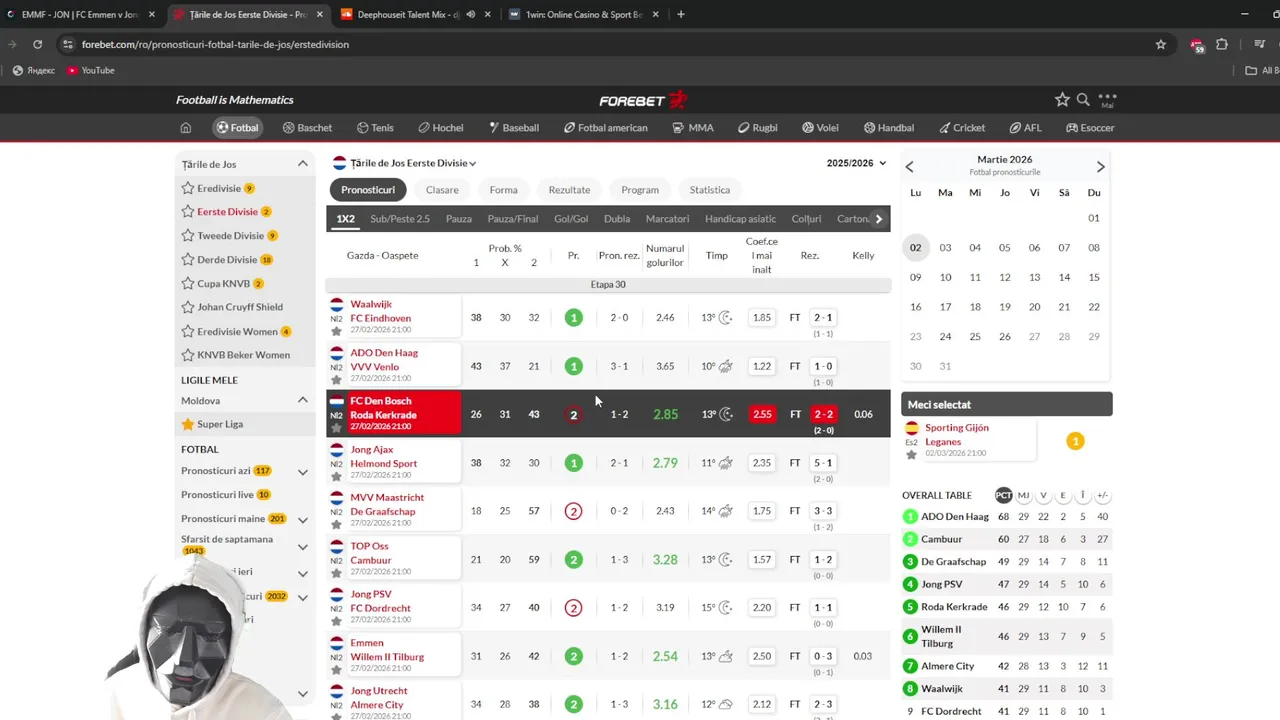Open the Esoccer section
The width and height of the screenshot is (1280, 720).
(x=1090, y=128)
